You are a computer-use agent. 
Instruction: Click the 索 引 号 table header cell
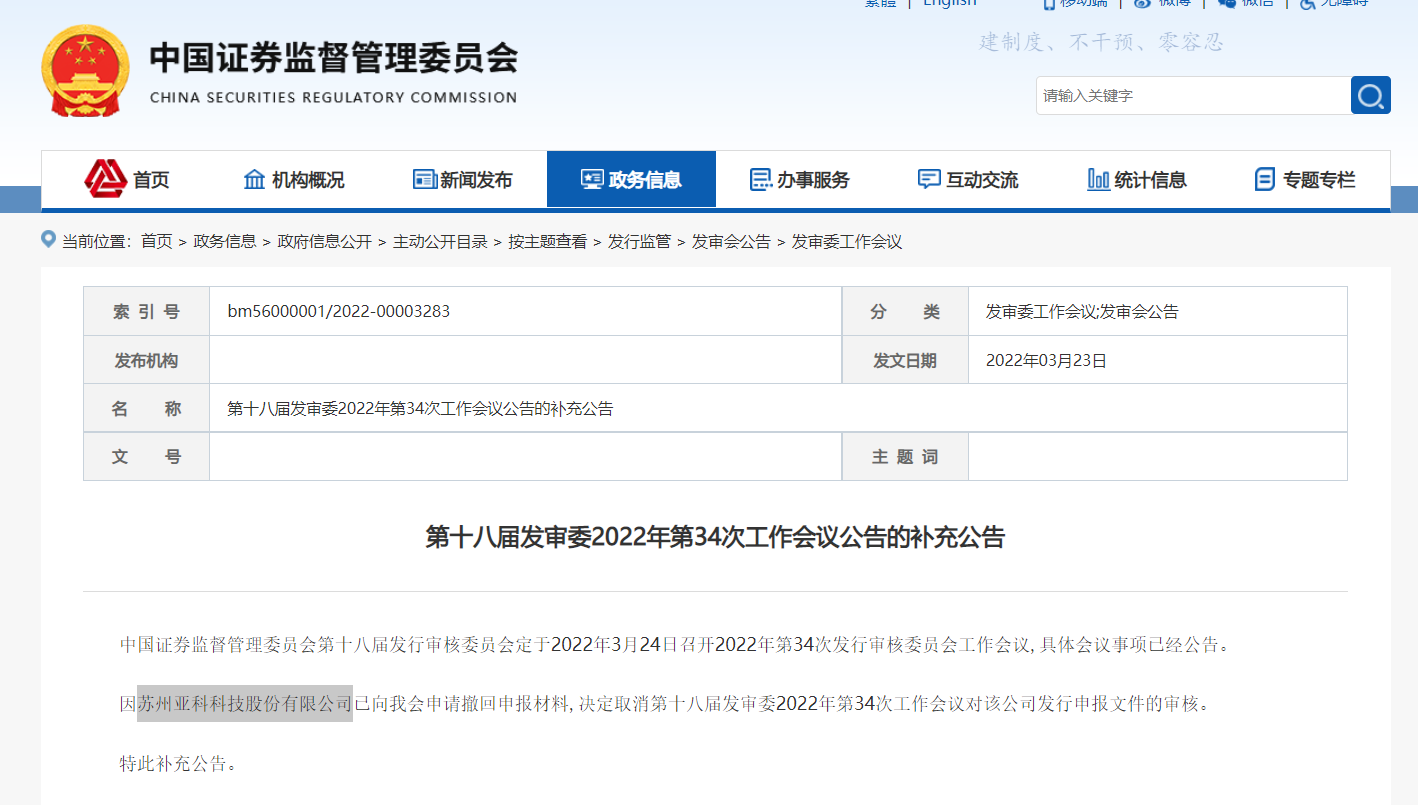[146, 311]
